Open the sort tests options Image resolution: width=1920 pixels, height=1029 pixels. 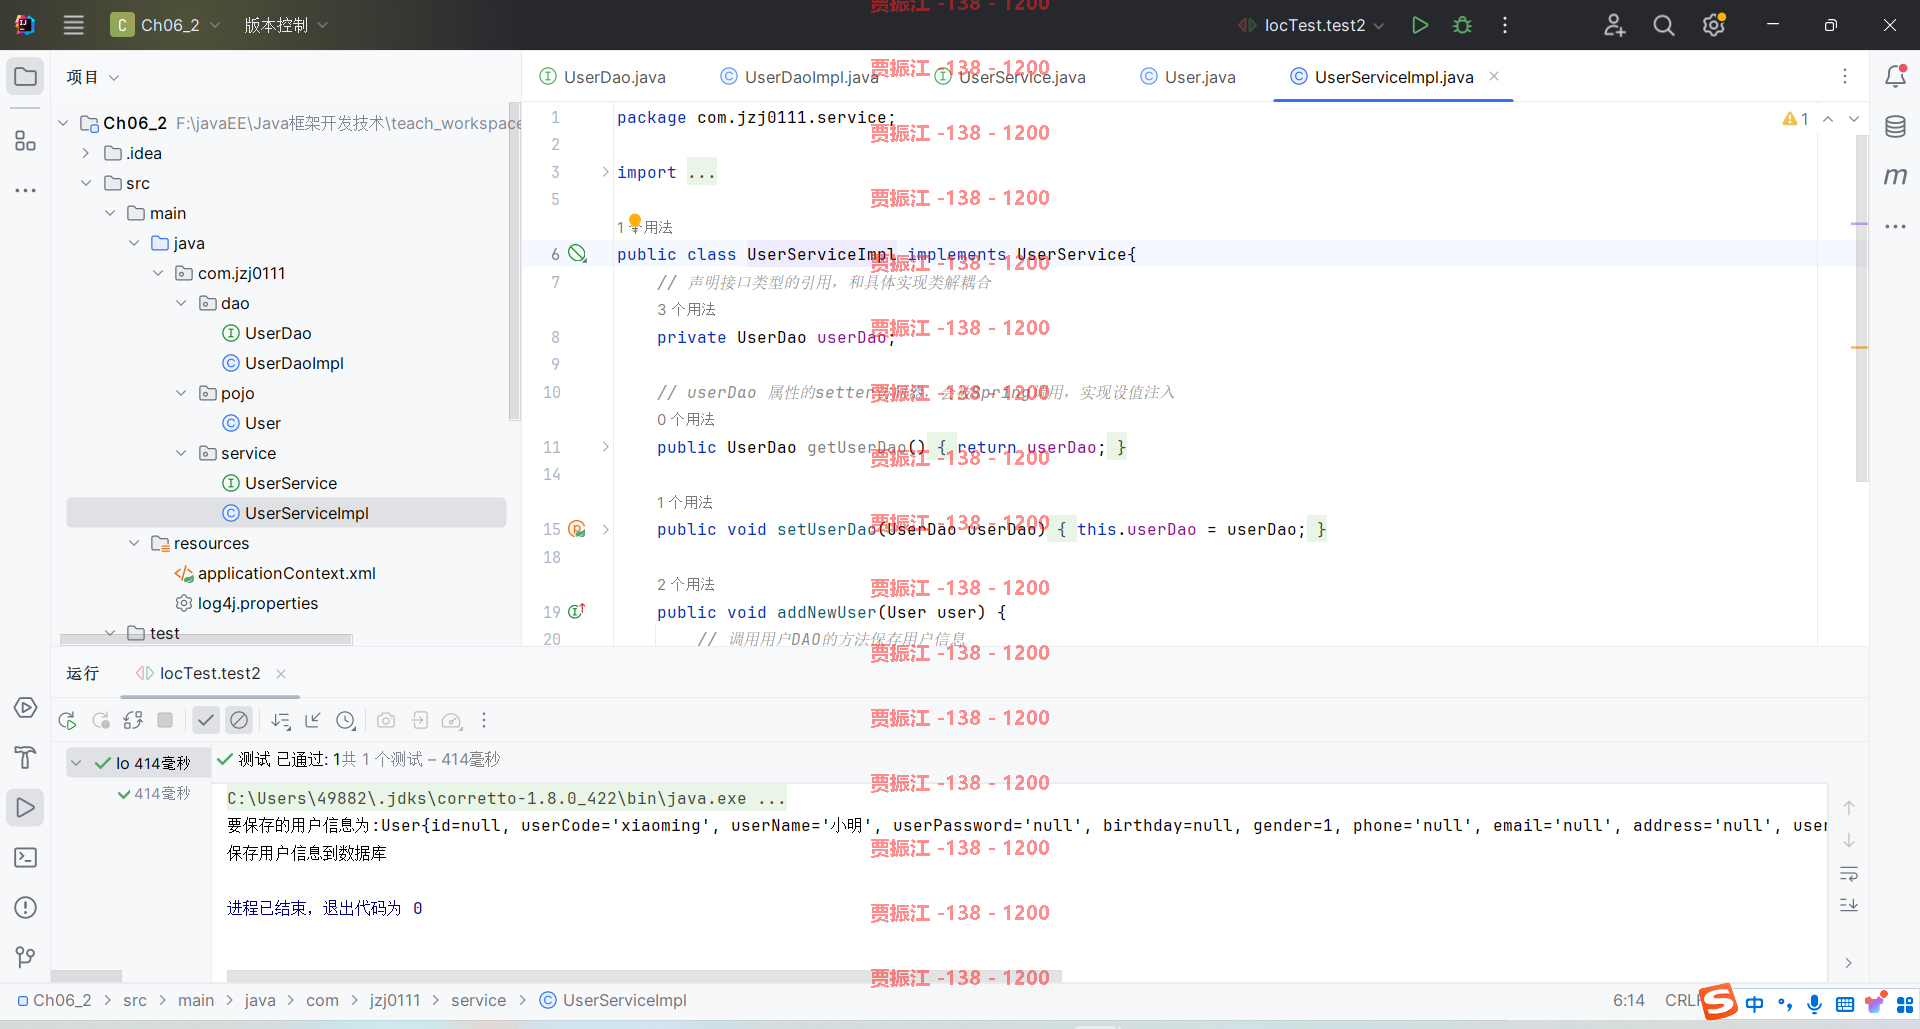tap(281, 720)
